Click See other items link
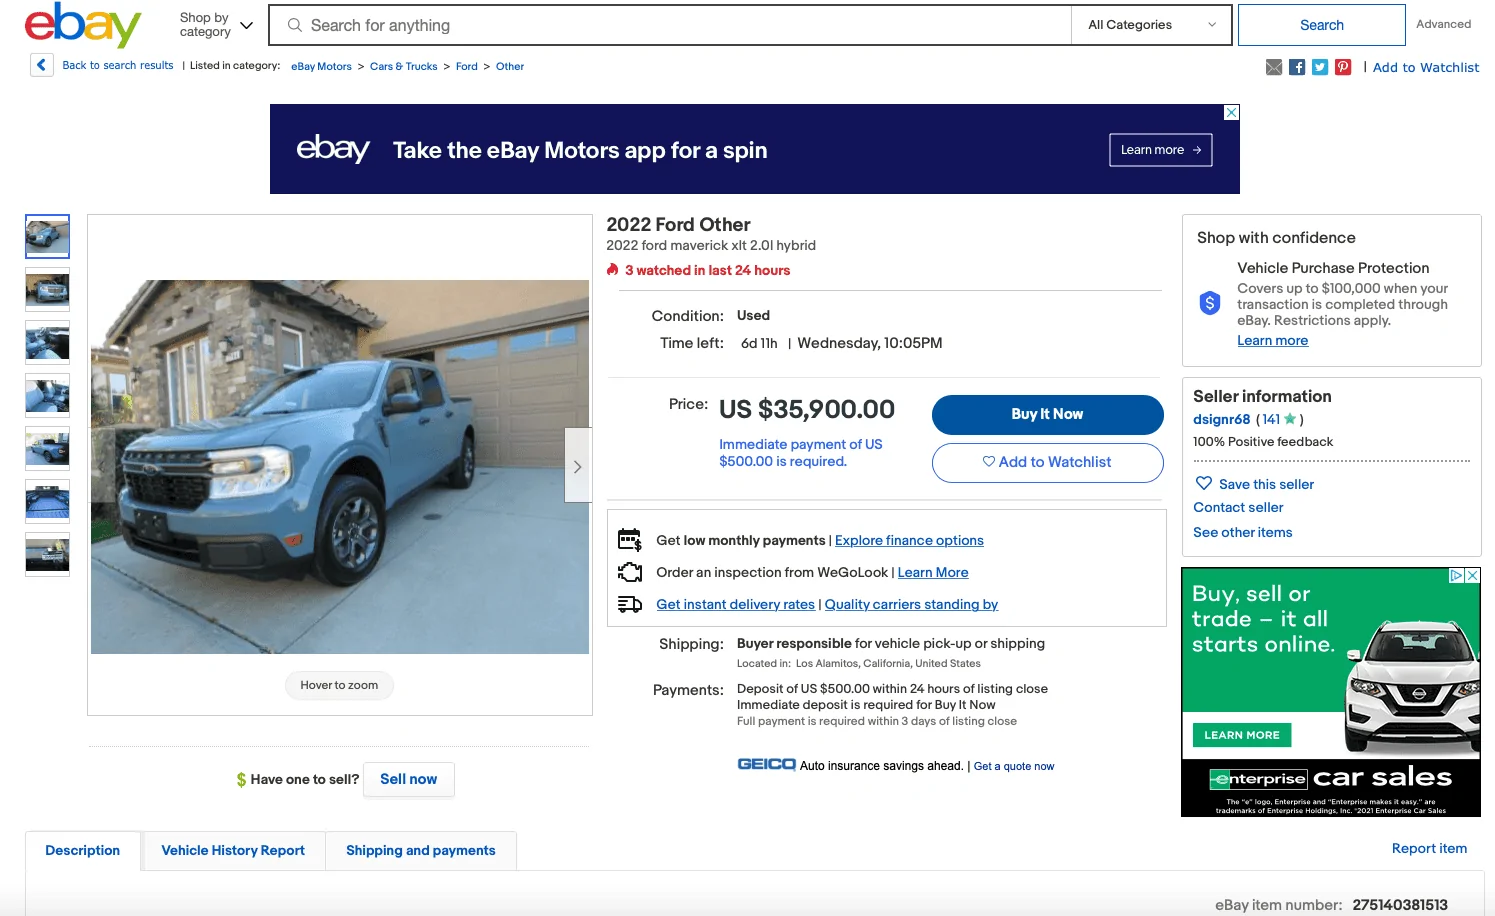This screenshot has width=1495, height=916. pyautogui.click(x=1242, y=533)
